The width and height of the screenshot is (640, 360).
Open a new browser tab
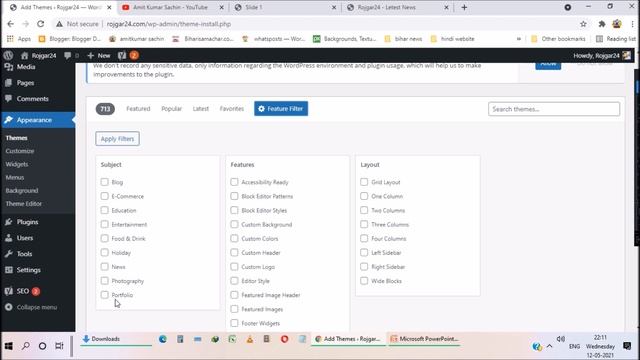point(464,7)
